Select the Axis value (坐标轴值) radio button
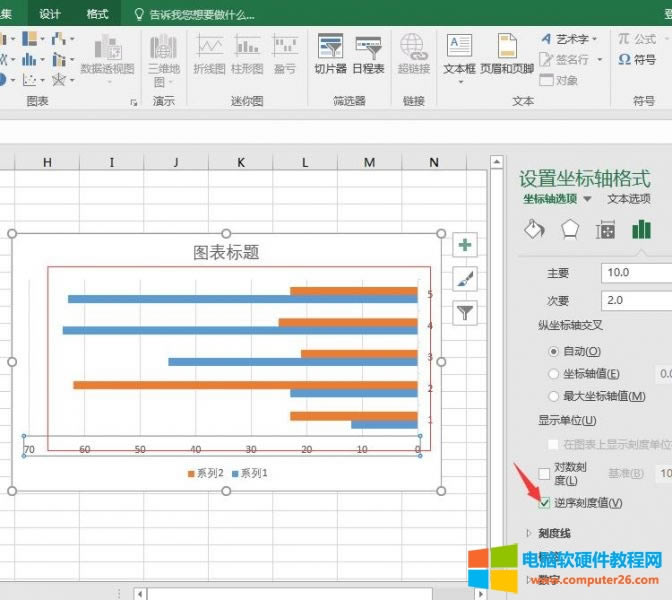Viewport: 672px width, 600px height. [x=553, y=374]
